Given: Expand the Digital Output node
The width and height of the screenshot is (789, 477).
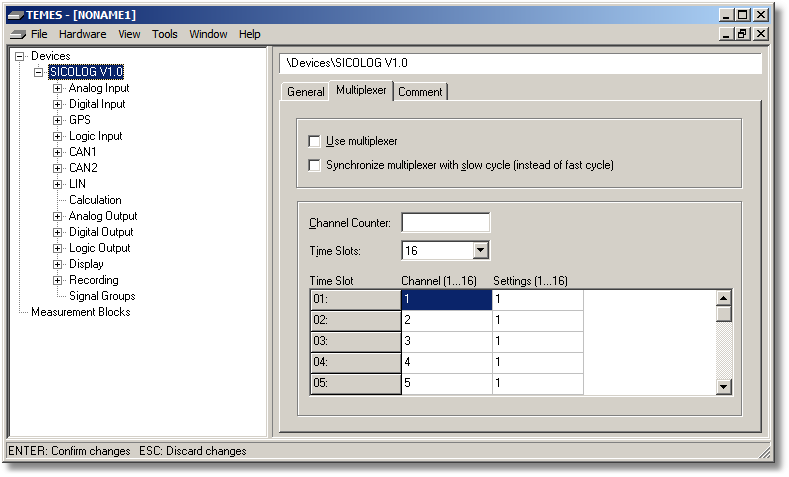Looking at the screenshot, I should 57,232.
